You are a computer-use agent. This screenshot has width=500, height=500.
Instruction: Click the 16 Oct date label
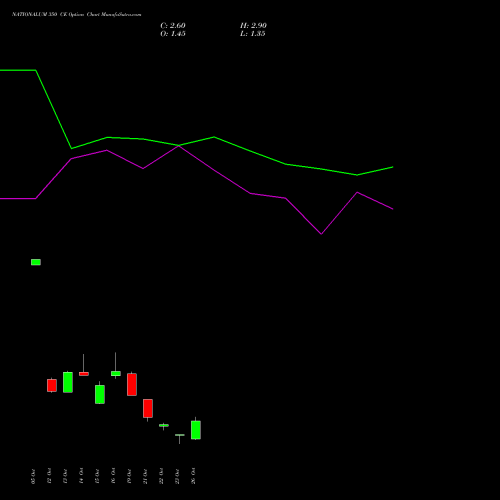click(x=113, y=476)
